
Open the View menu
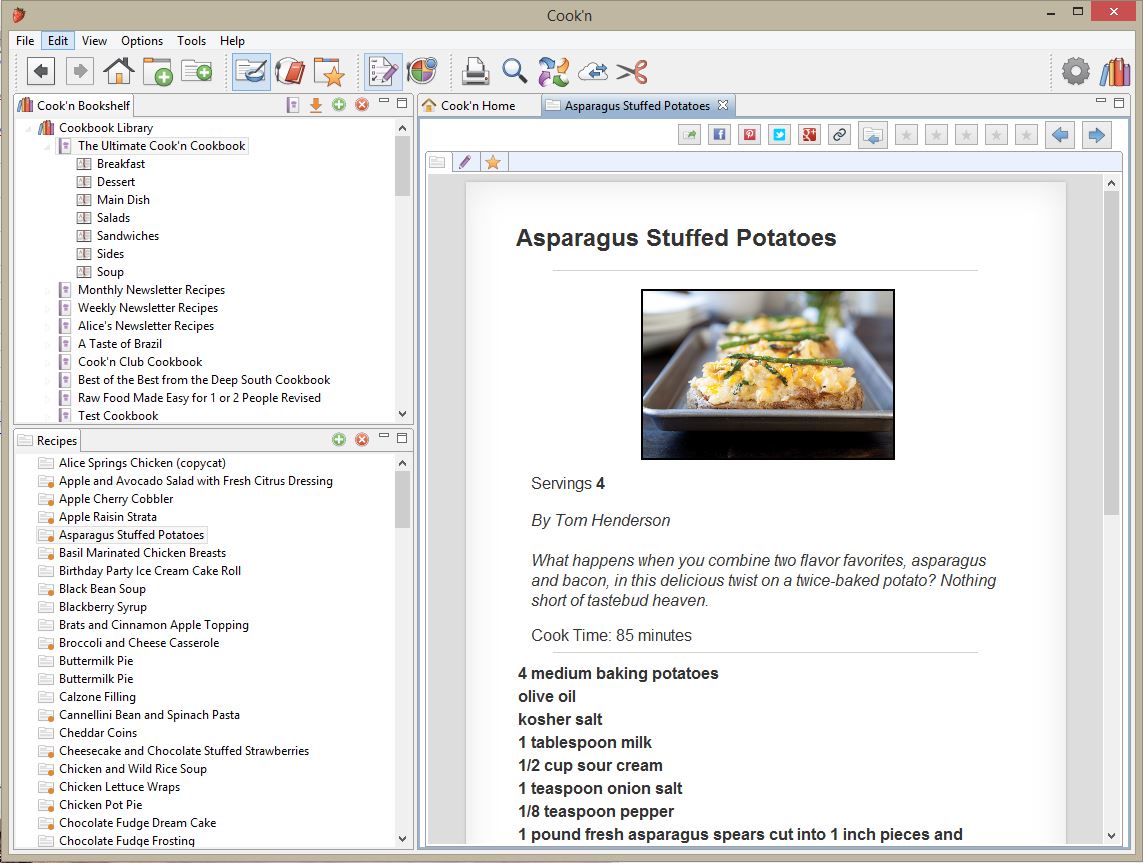pyautogui.click(x=94, y=41)
